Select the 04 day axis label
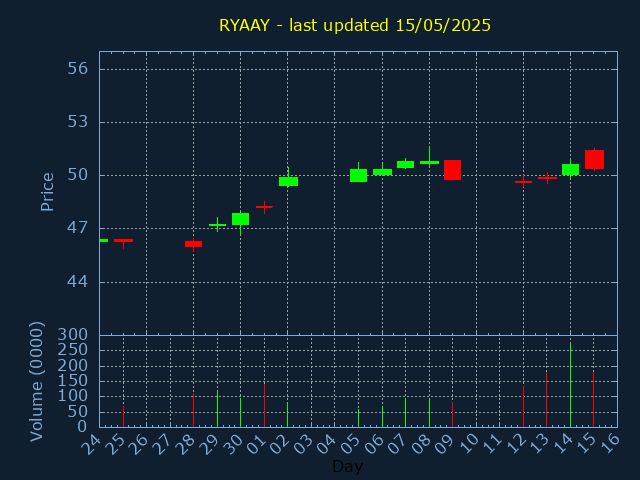 327,444
